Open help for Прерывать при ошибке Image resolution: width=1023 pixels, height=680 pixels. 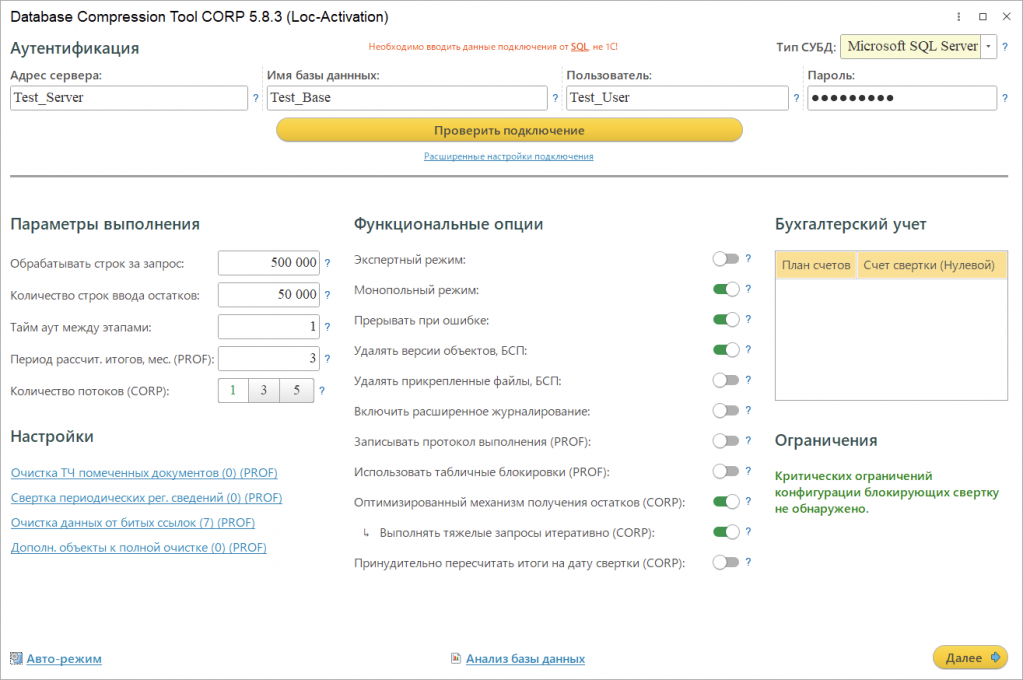pos(748,319)
